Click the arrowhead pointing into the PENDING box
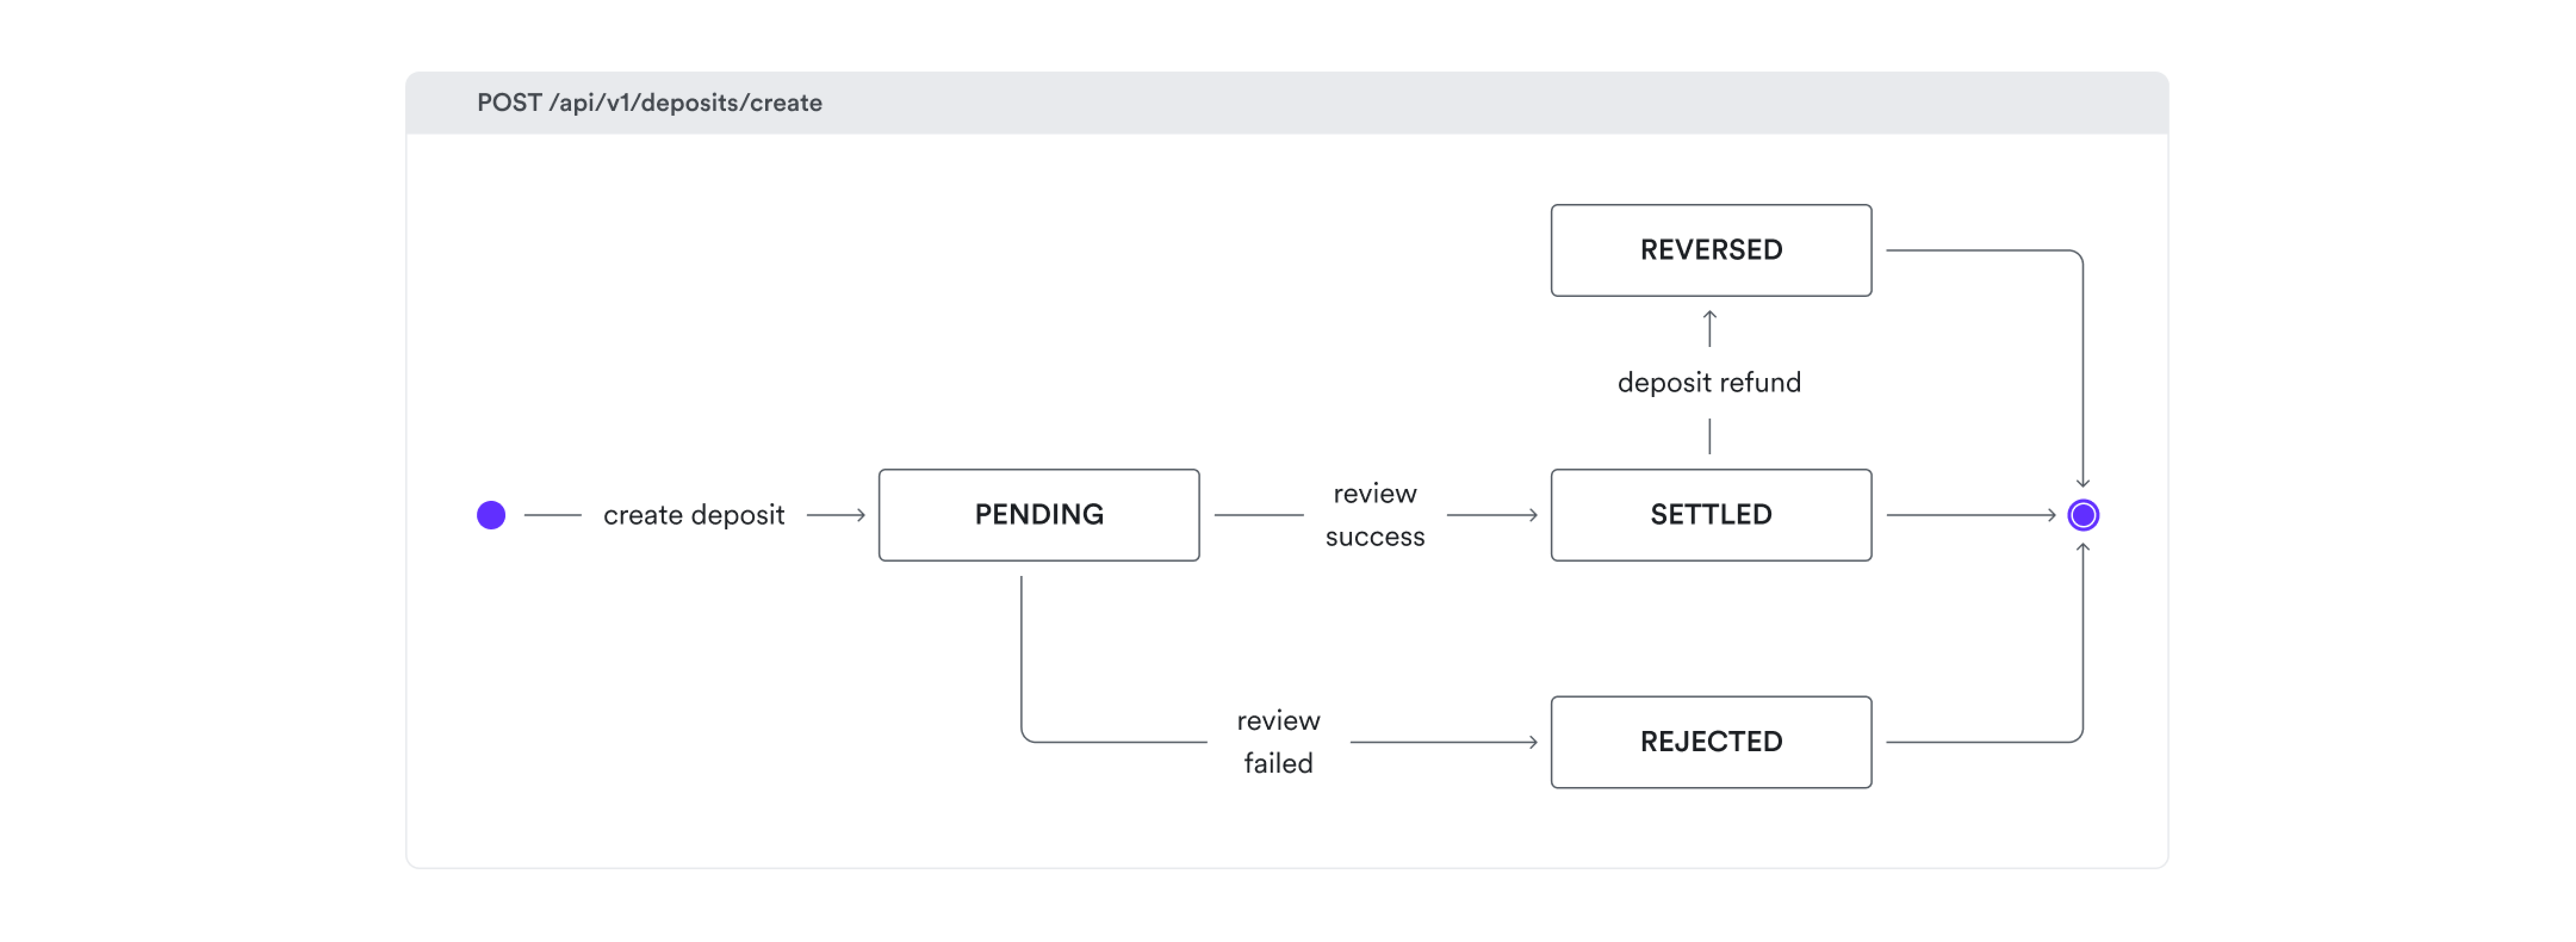Viewport: 2576px width, 942px height. click(x=860, y=515)
